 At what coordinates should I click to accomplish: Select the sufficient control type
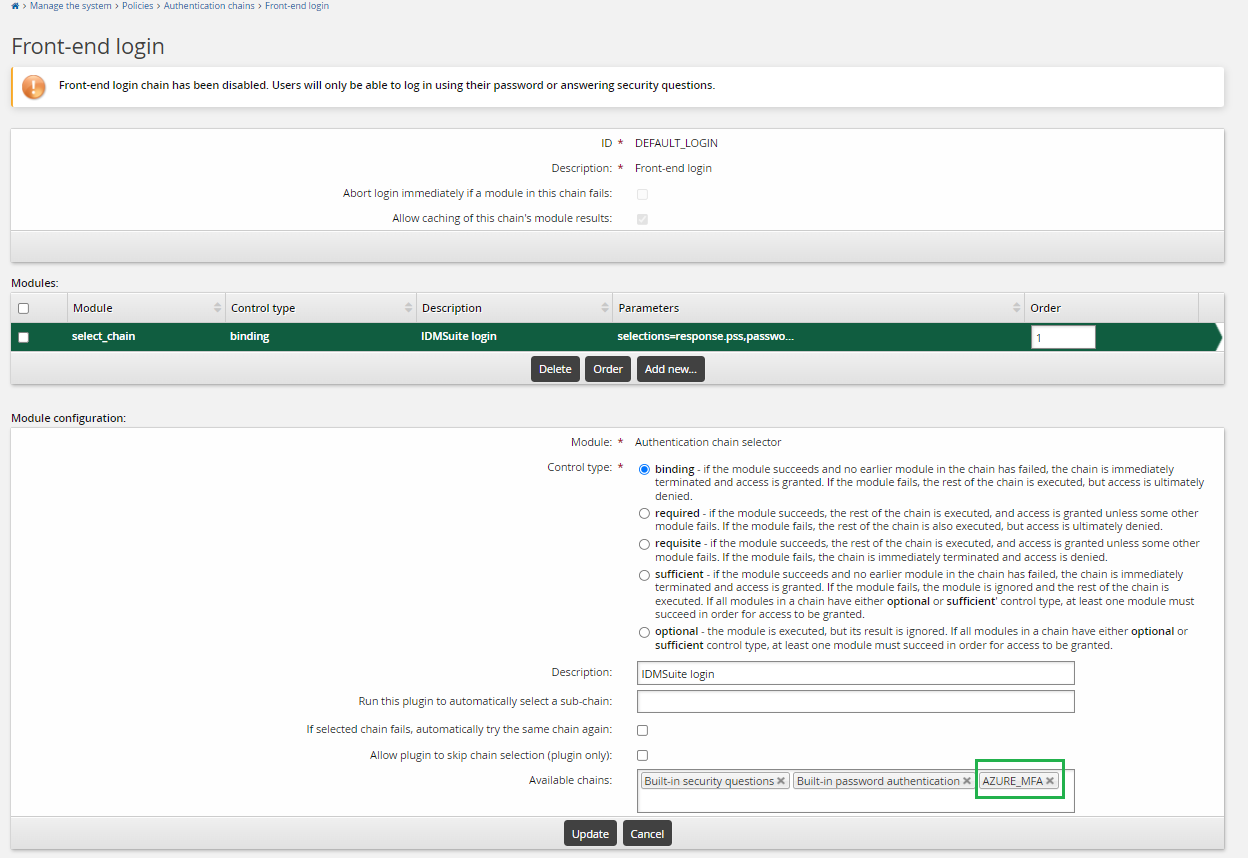[x=644, y=575]
